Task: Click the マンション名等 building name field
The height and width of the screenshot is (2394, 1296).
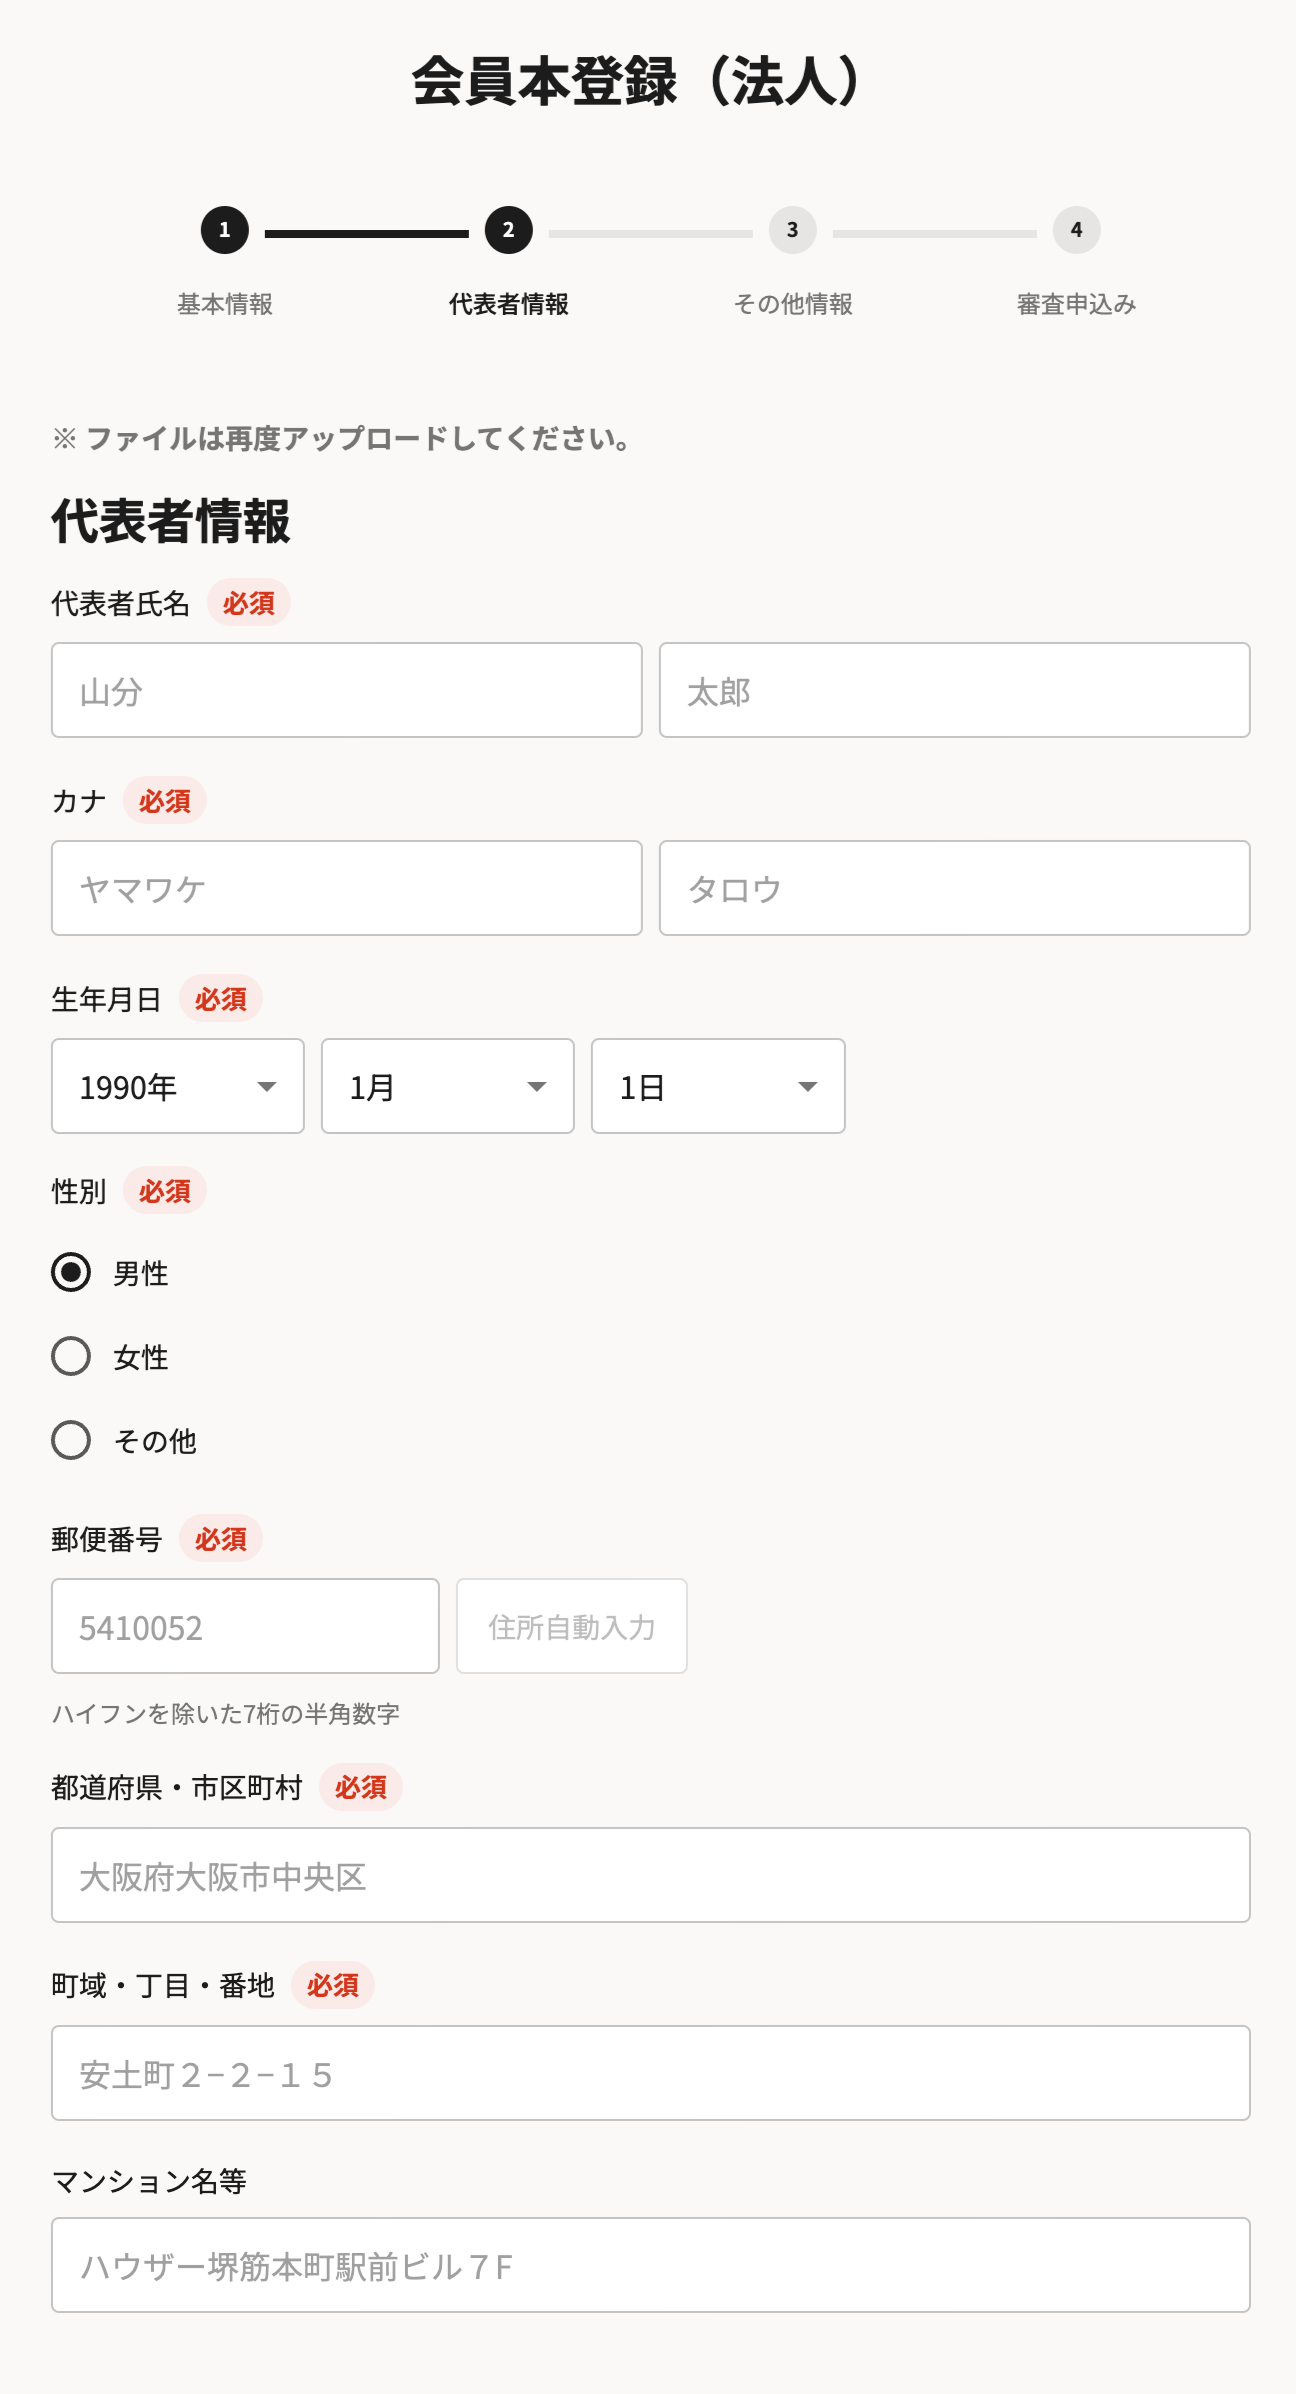Action: coord(651,2265)
